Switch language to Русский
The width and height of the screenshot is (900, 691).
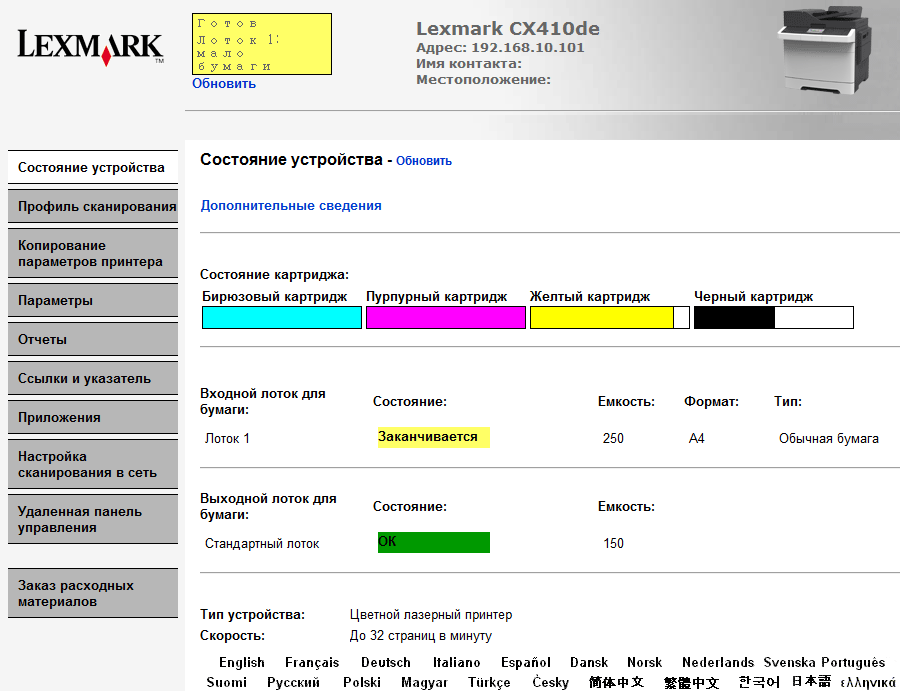293,682
